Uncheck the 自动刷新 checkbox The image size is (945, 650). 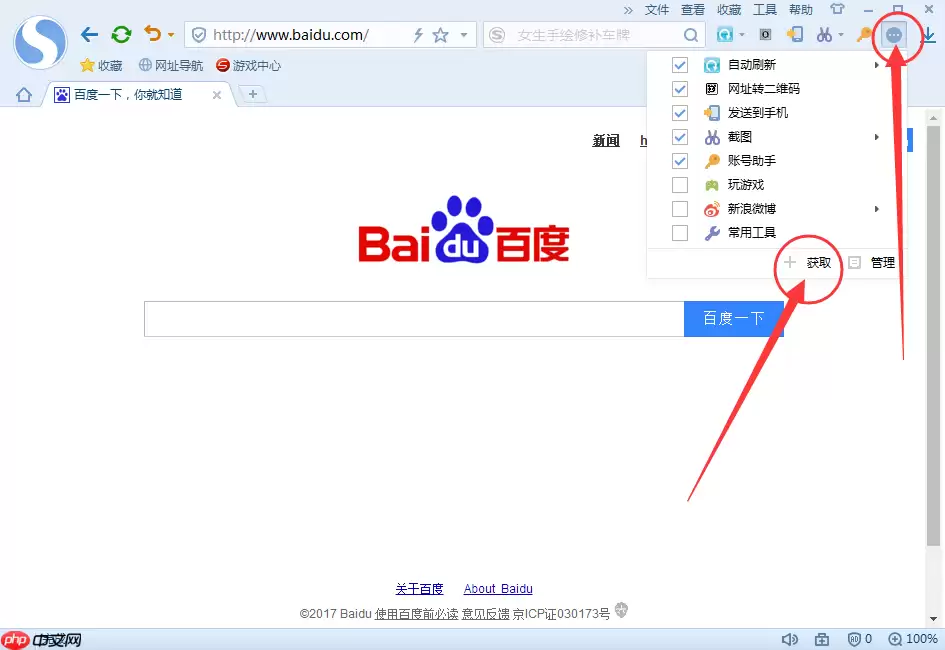[x=680, y=65]
